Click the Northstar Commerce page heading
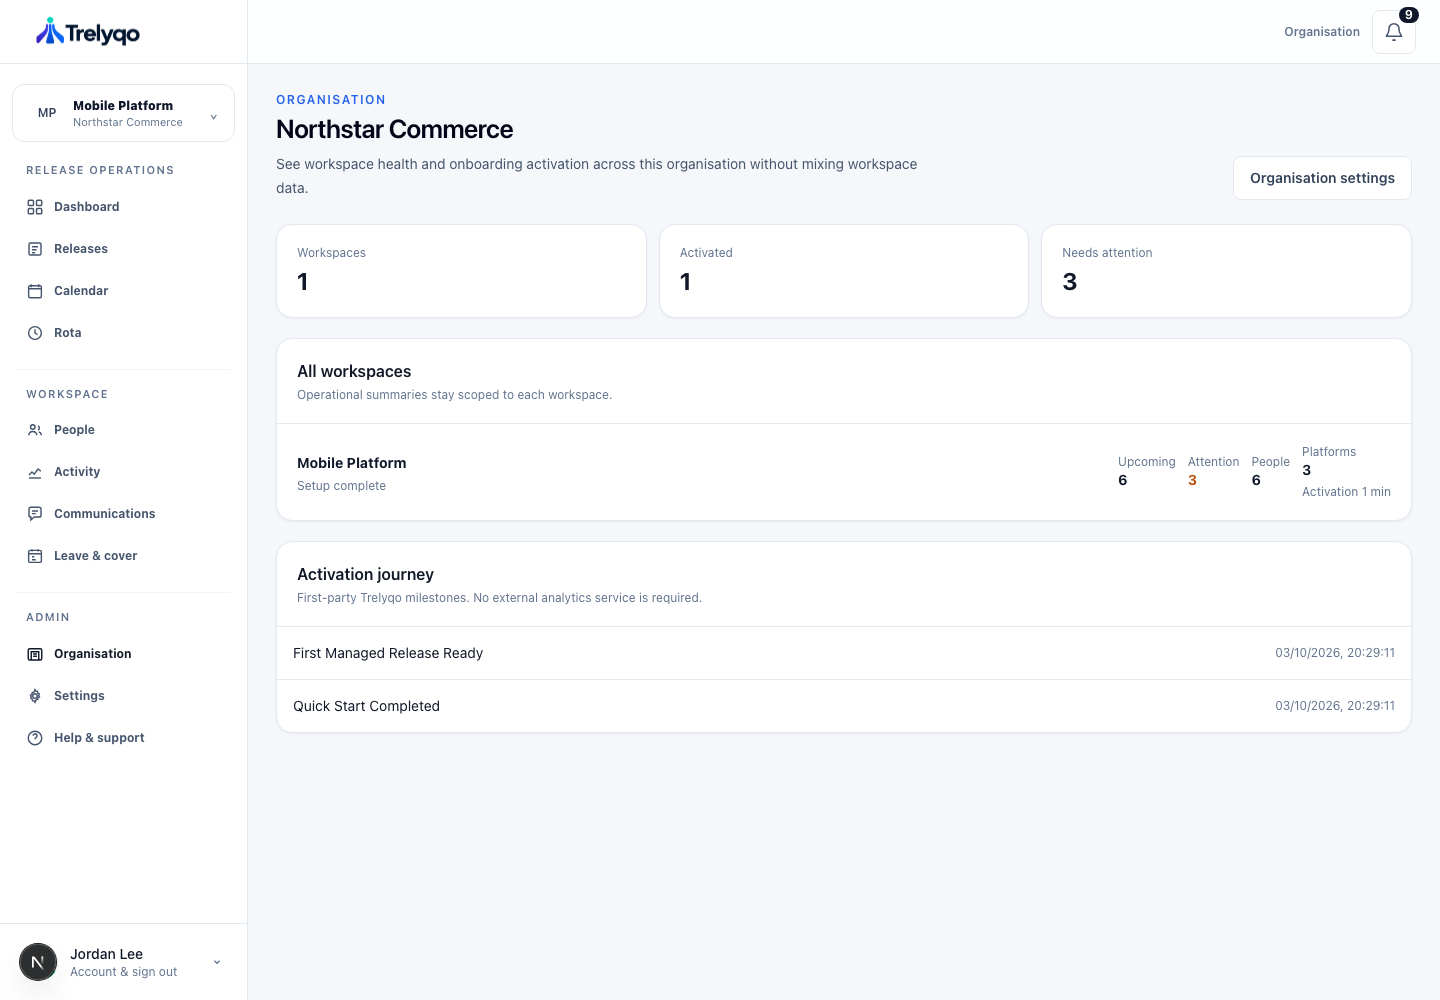The width and height of the screenshot is (1440, 1000). (394, 129)
